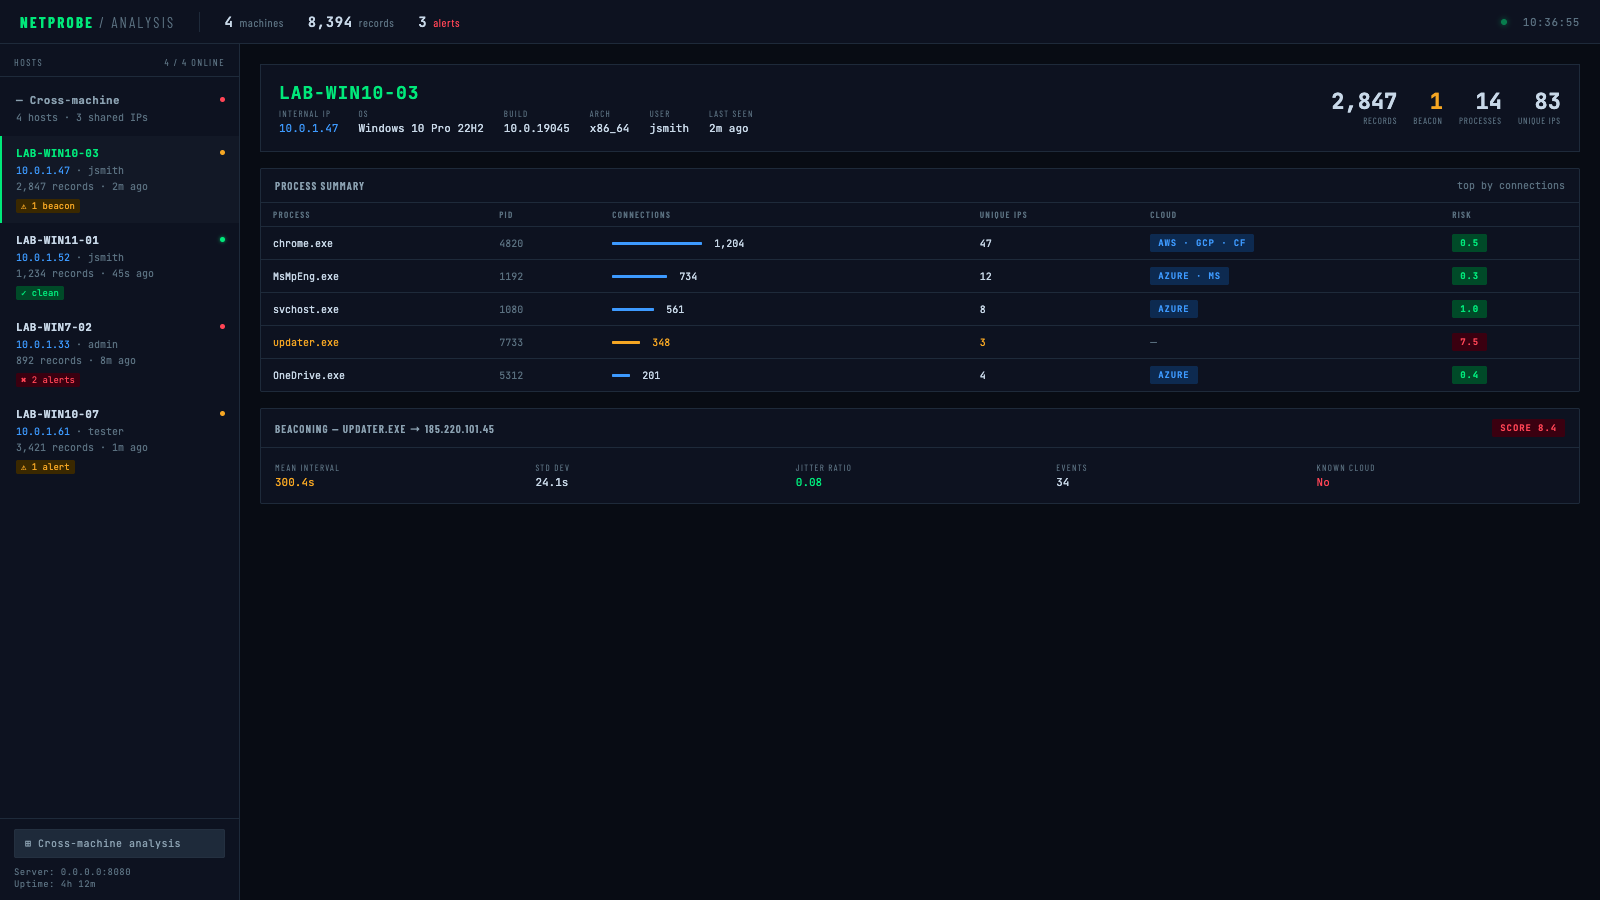Click the IP 10.0.1.52 in sidebar
The image size is (1600, 900).
tap(43, 258)
